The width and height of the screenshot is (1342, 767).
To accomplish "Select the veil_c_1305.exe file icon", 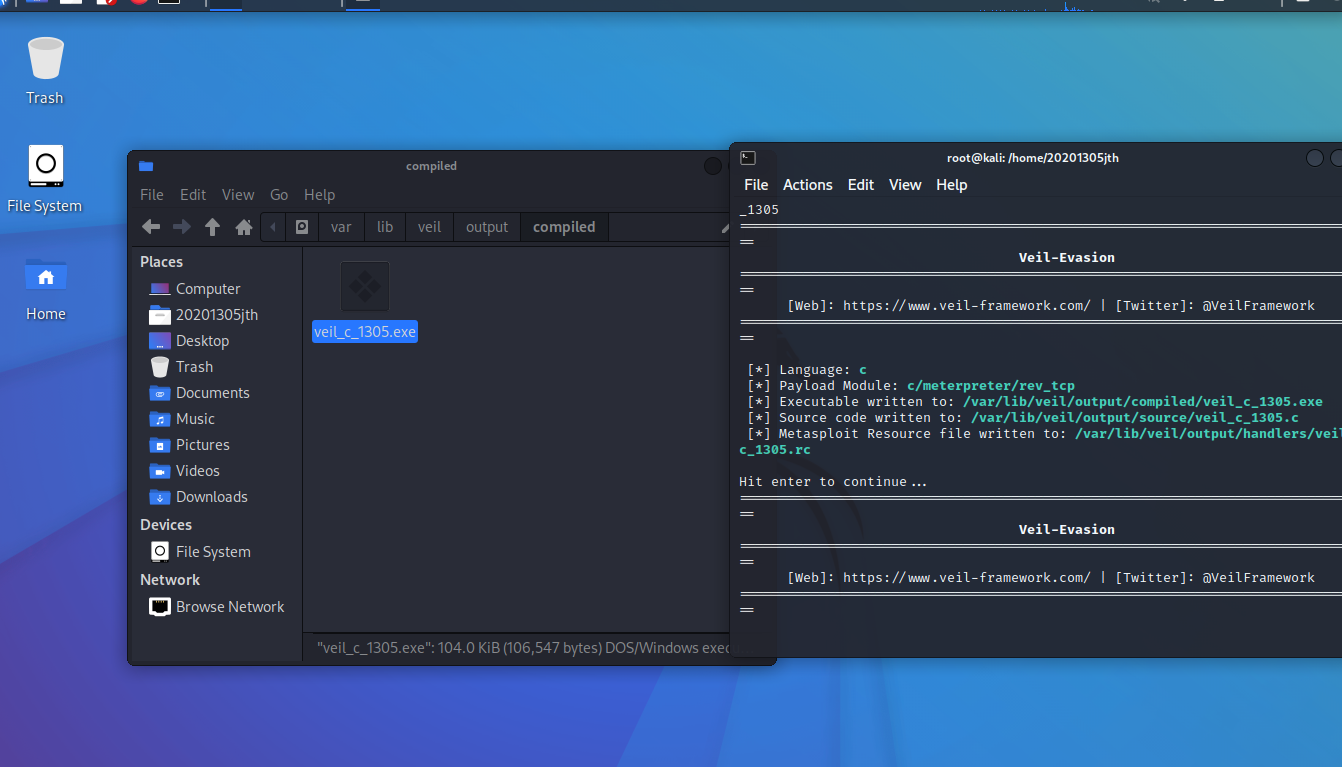I will 365,287.
